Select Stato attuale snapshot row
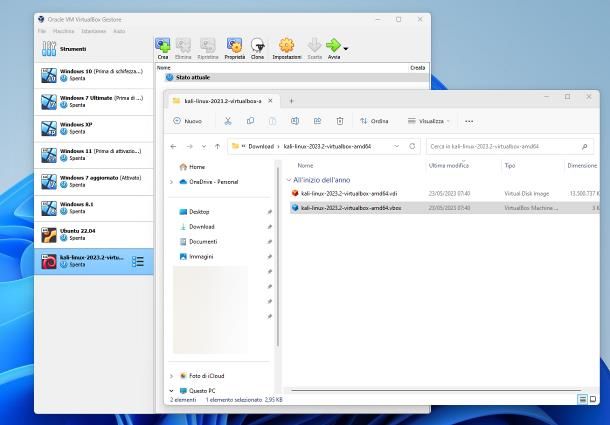610x425 pixels. (296, 77)
